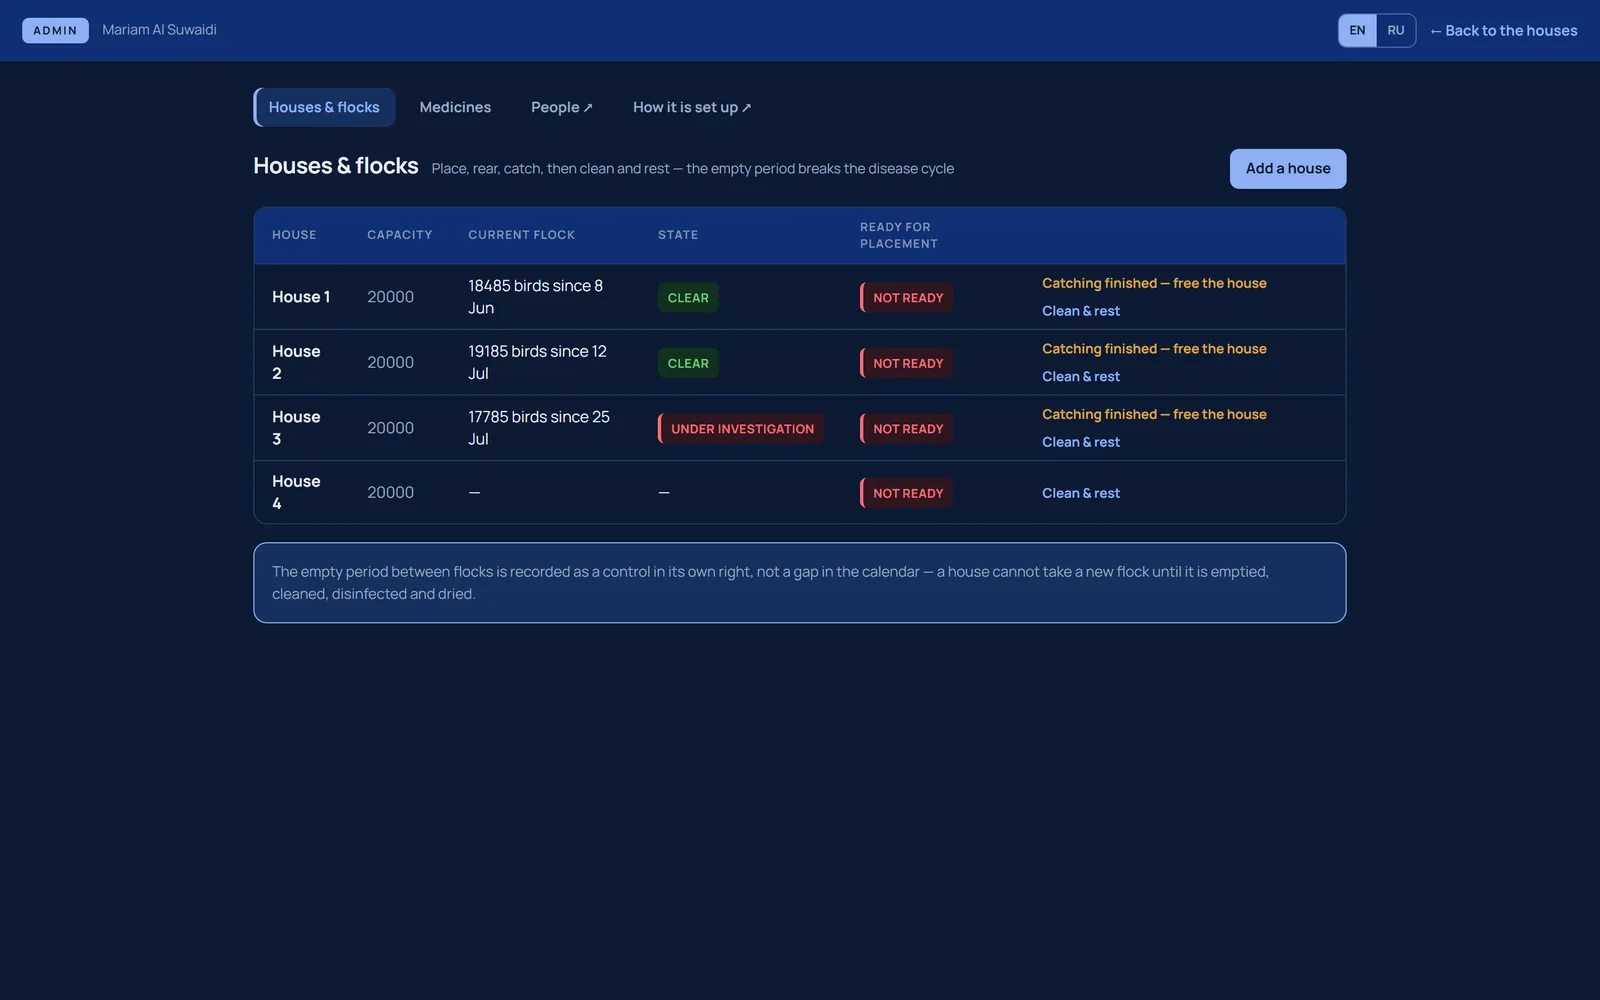Switch language to RU
The width and height of the screenshot is (1600, 1000).
coord(1395,30)
